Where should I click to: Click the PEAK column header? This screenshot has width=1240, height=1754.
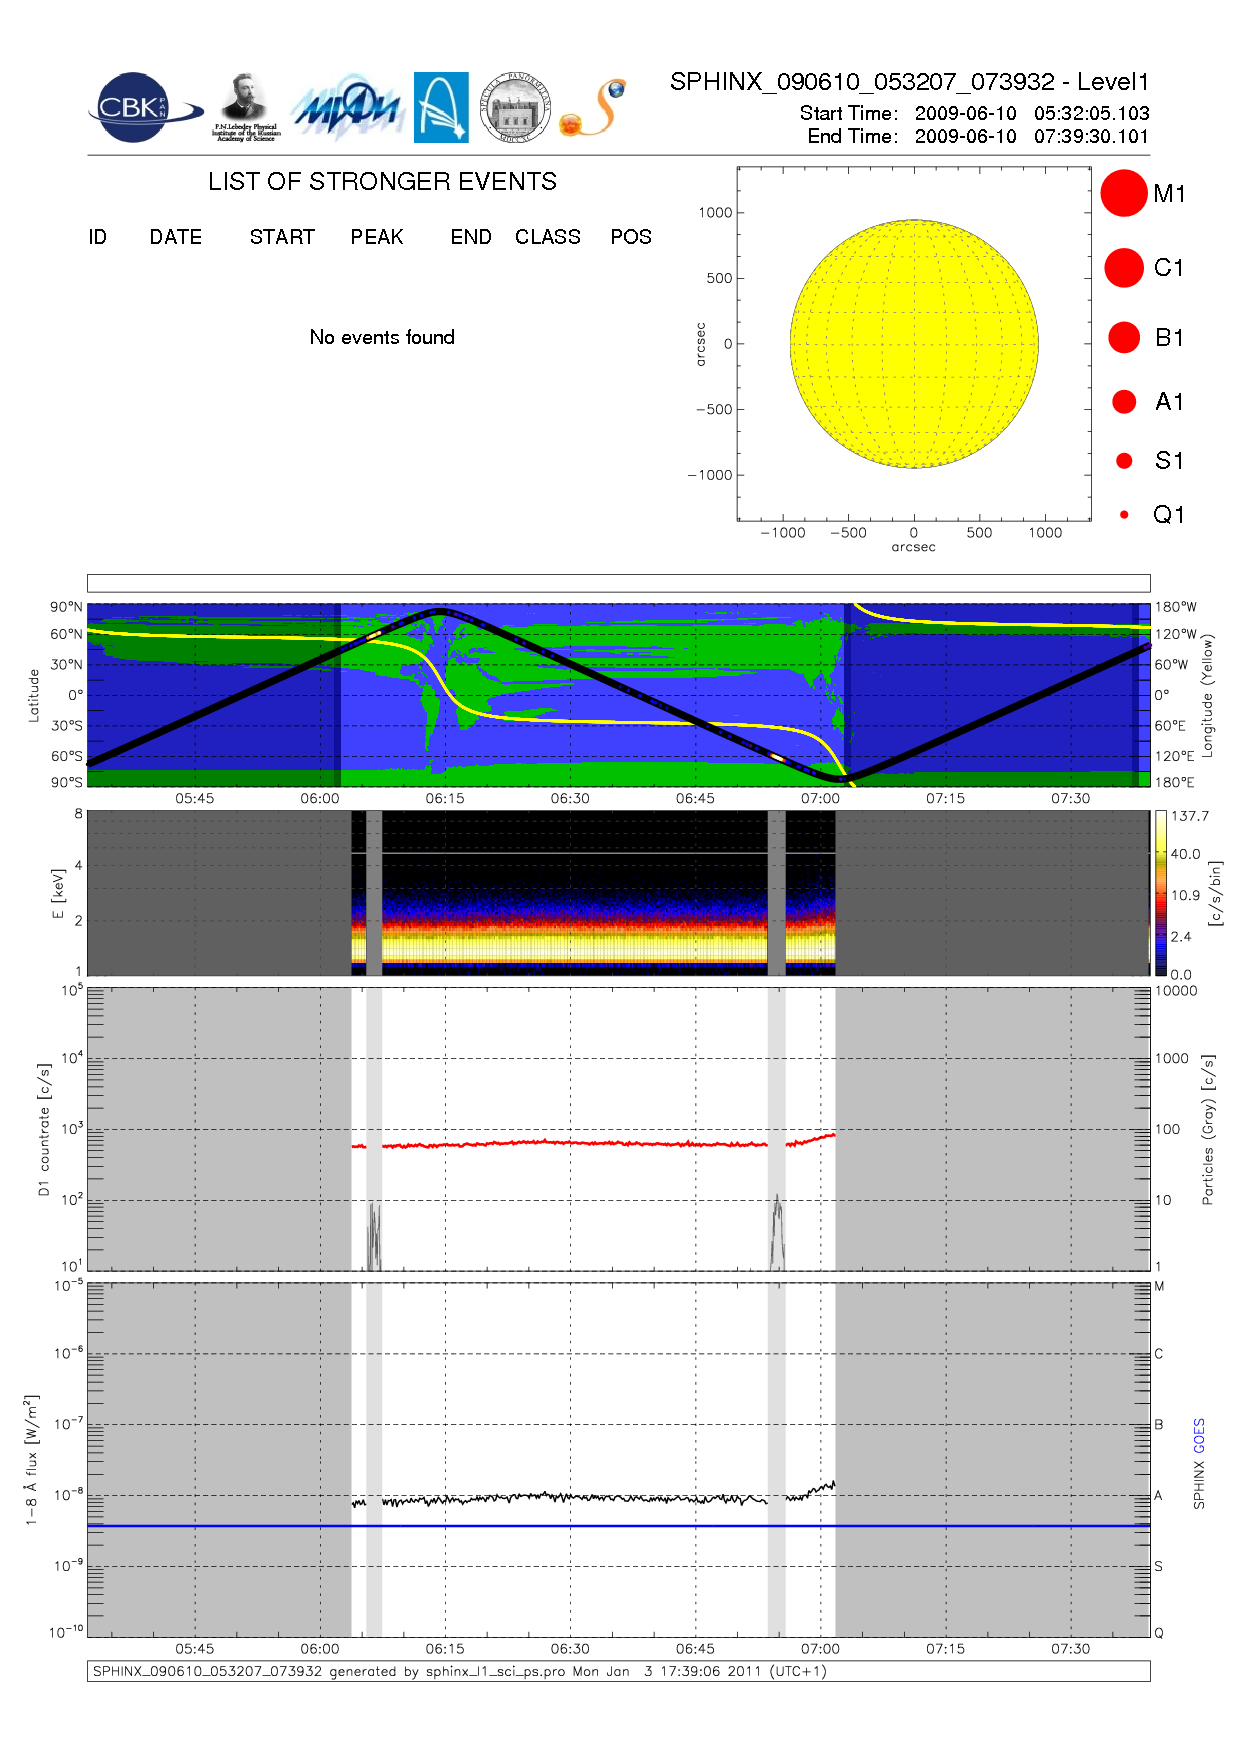377,237
